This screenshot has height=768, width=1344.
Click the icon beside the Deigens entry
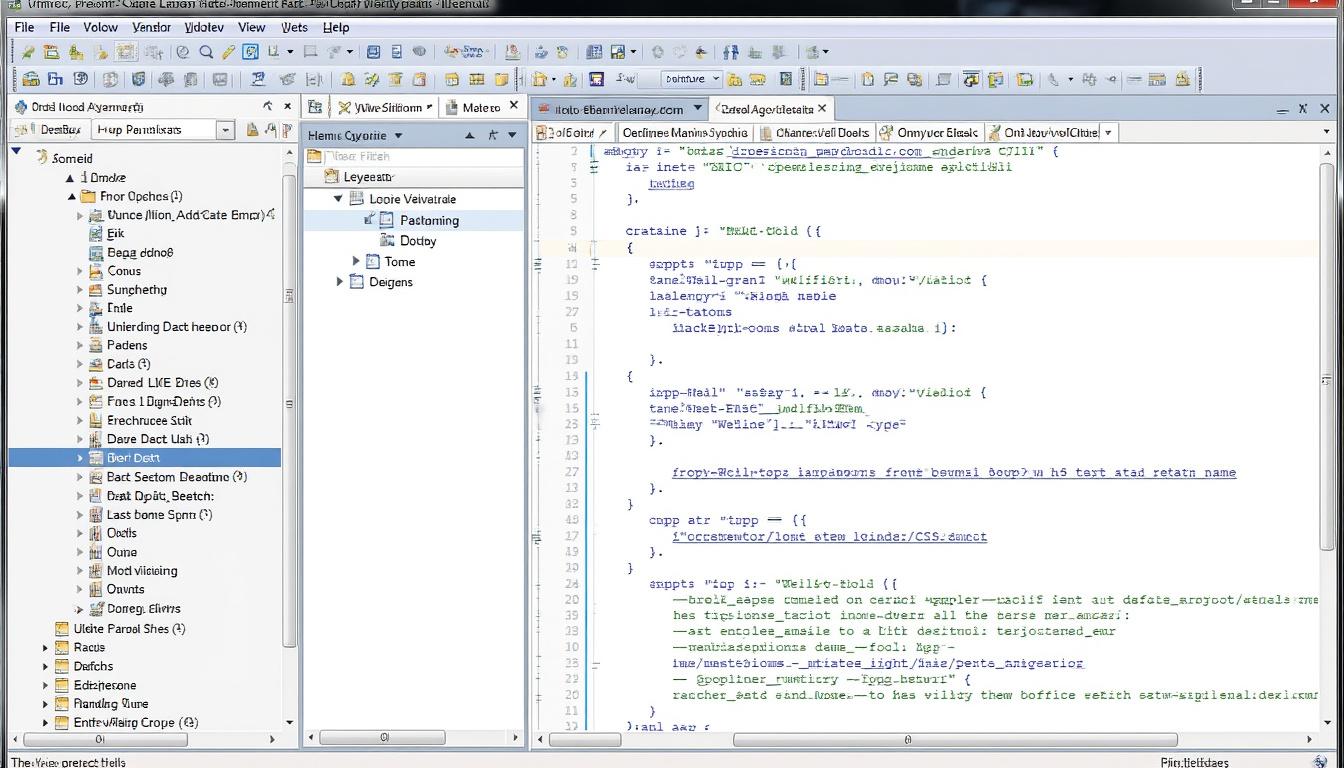click(357, 282)
